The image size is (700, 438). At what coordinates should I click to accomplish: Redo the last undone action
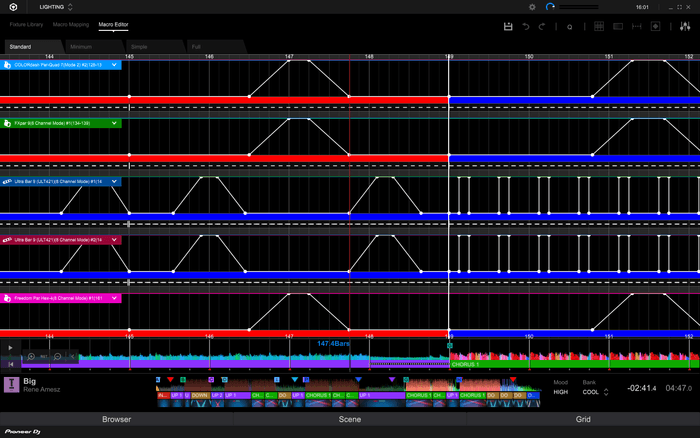point(542,27)
